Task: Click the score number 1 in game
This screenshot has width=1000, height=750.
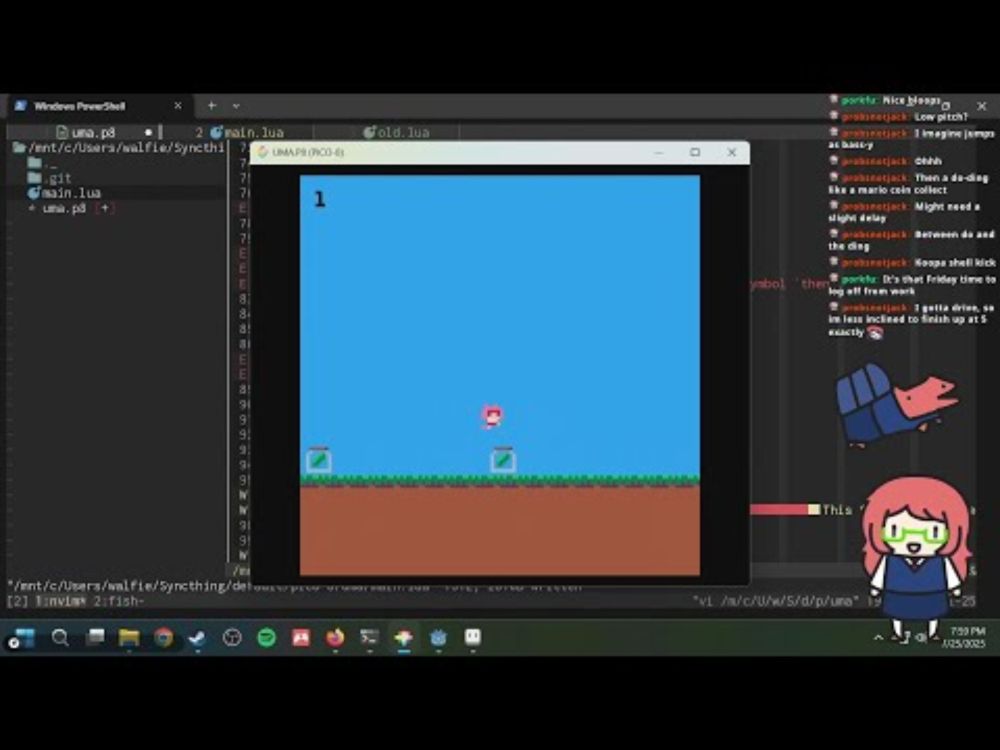Action: pyautogui.click(x=320, y=200)
